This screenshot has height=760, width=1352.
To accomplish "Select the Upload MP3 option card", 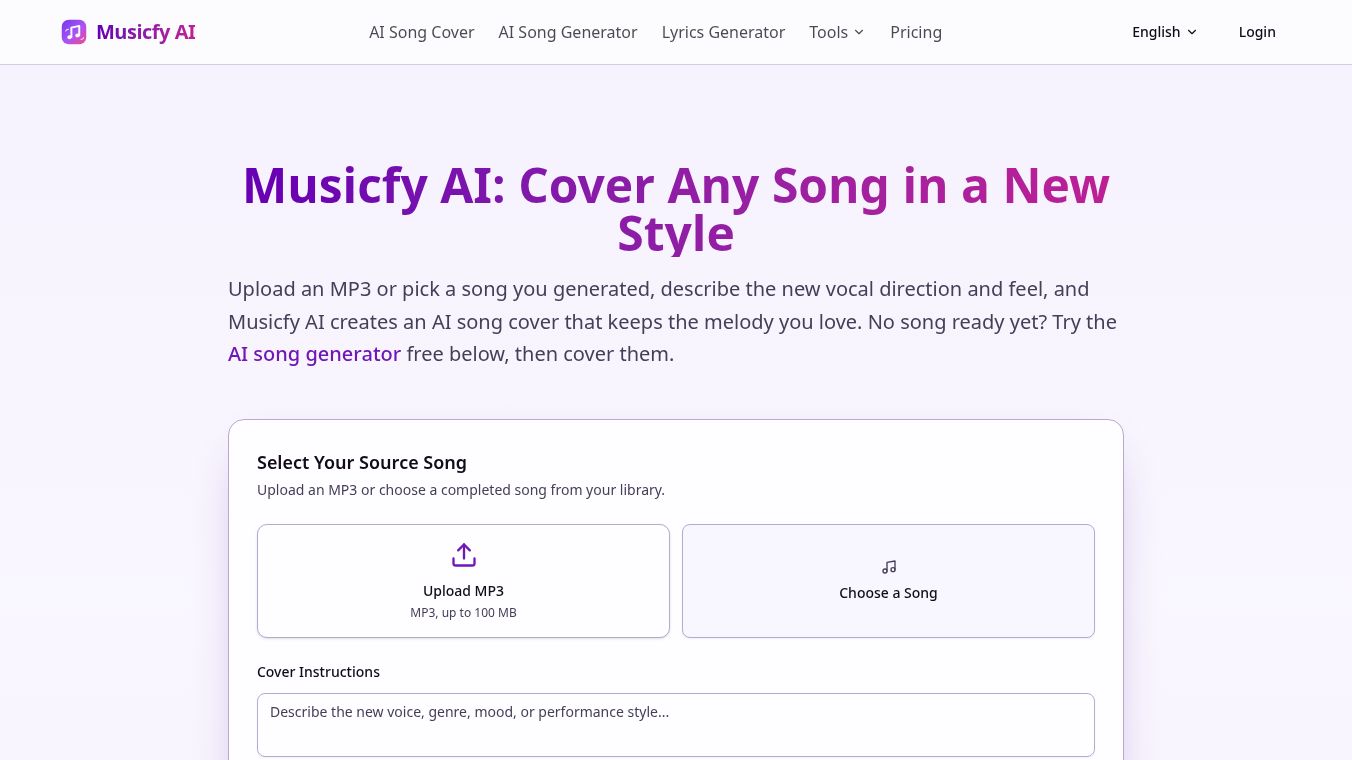I will pos(463,581).
